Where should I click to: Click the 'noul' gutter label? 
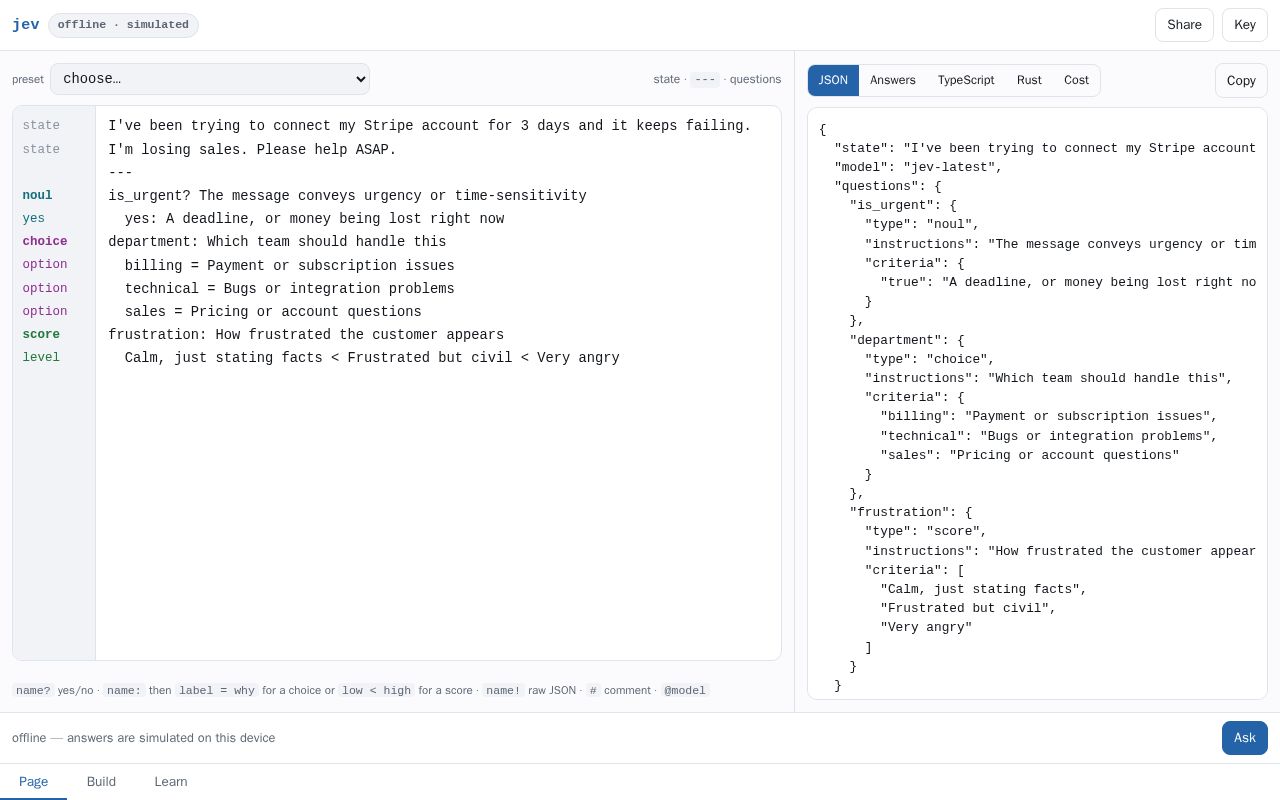[37, 196]
